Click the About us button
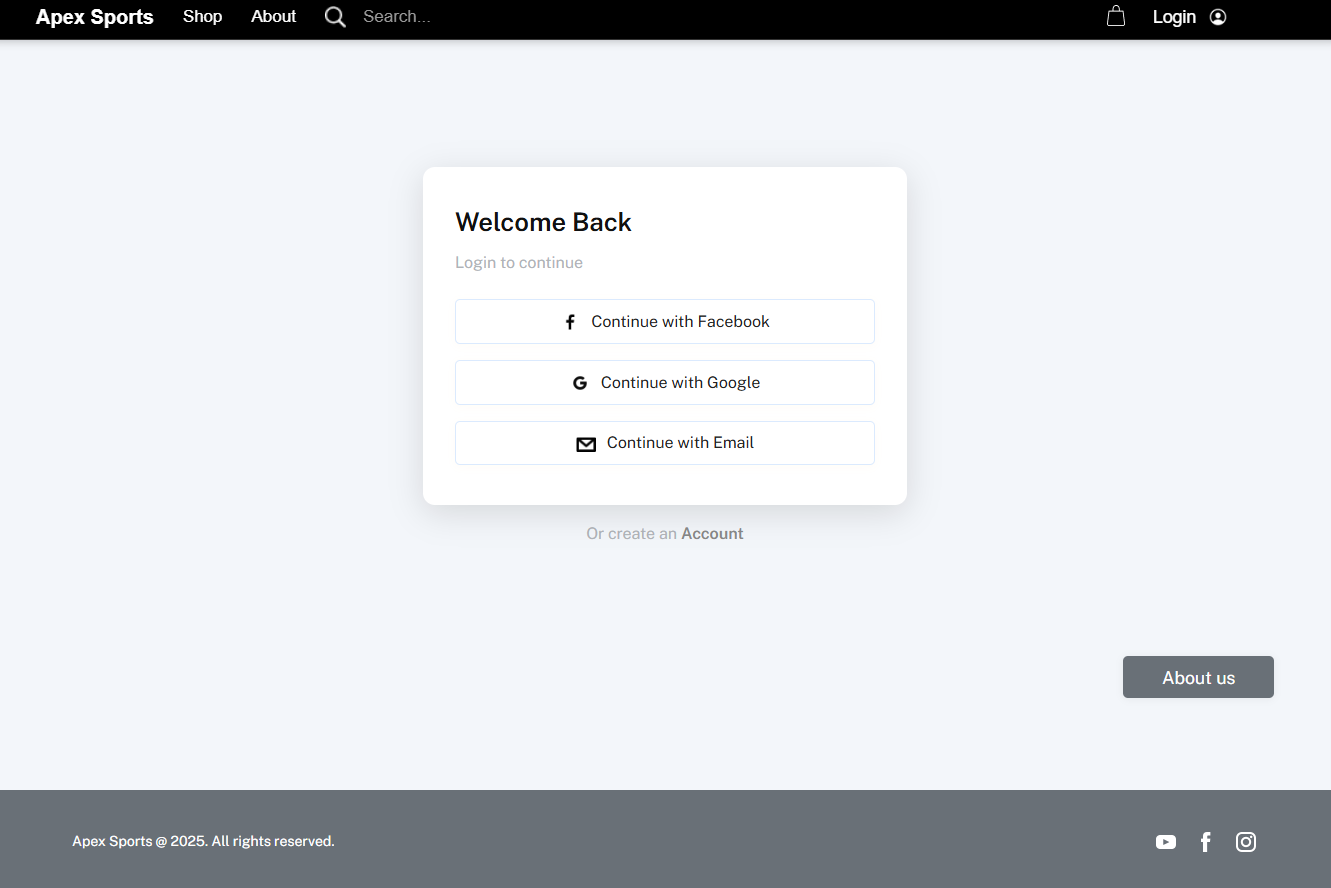The width and height of the screenshot is (1331, 888). tap(1198, 677)
